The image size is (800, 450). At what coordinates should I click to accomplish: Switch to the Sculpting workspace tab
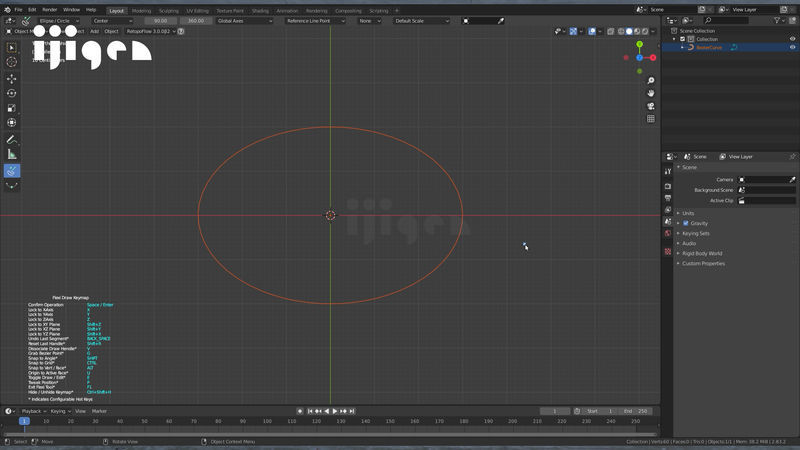168,11
